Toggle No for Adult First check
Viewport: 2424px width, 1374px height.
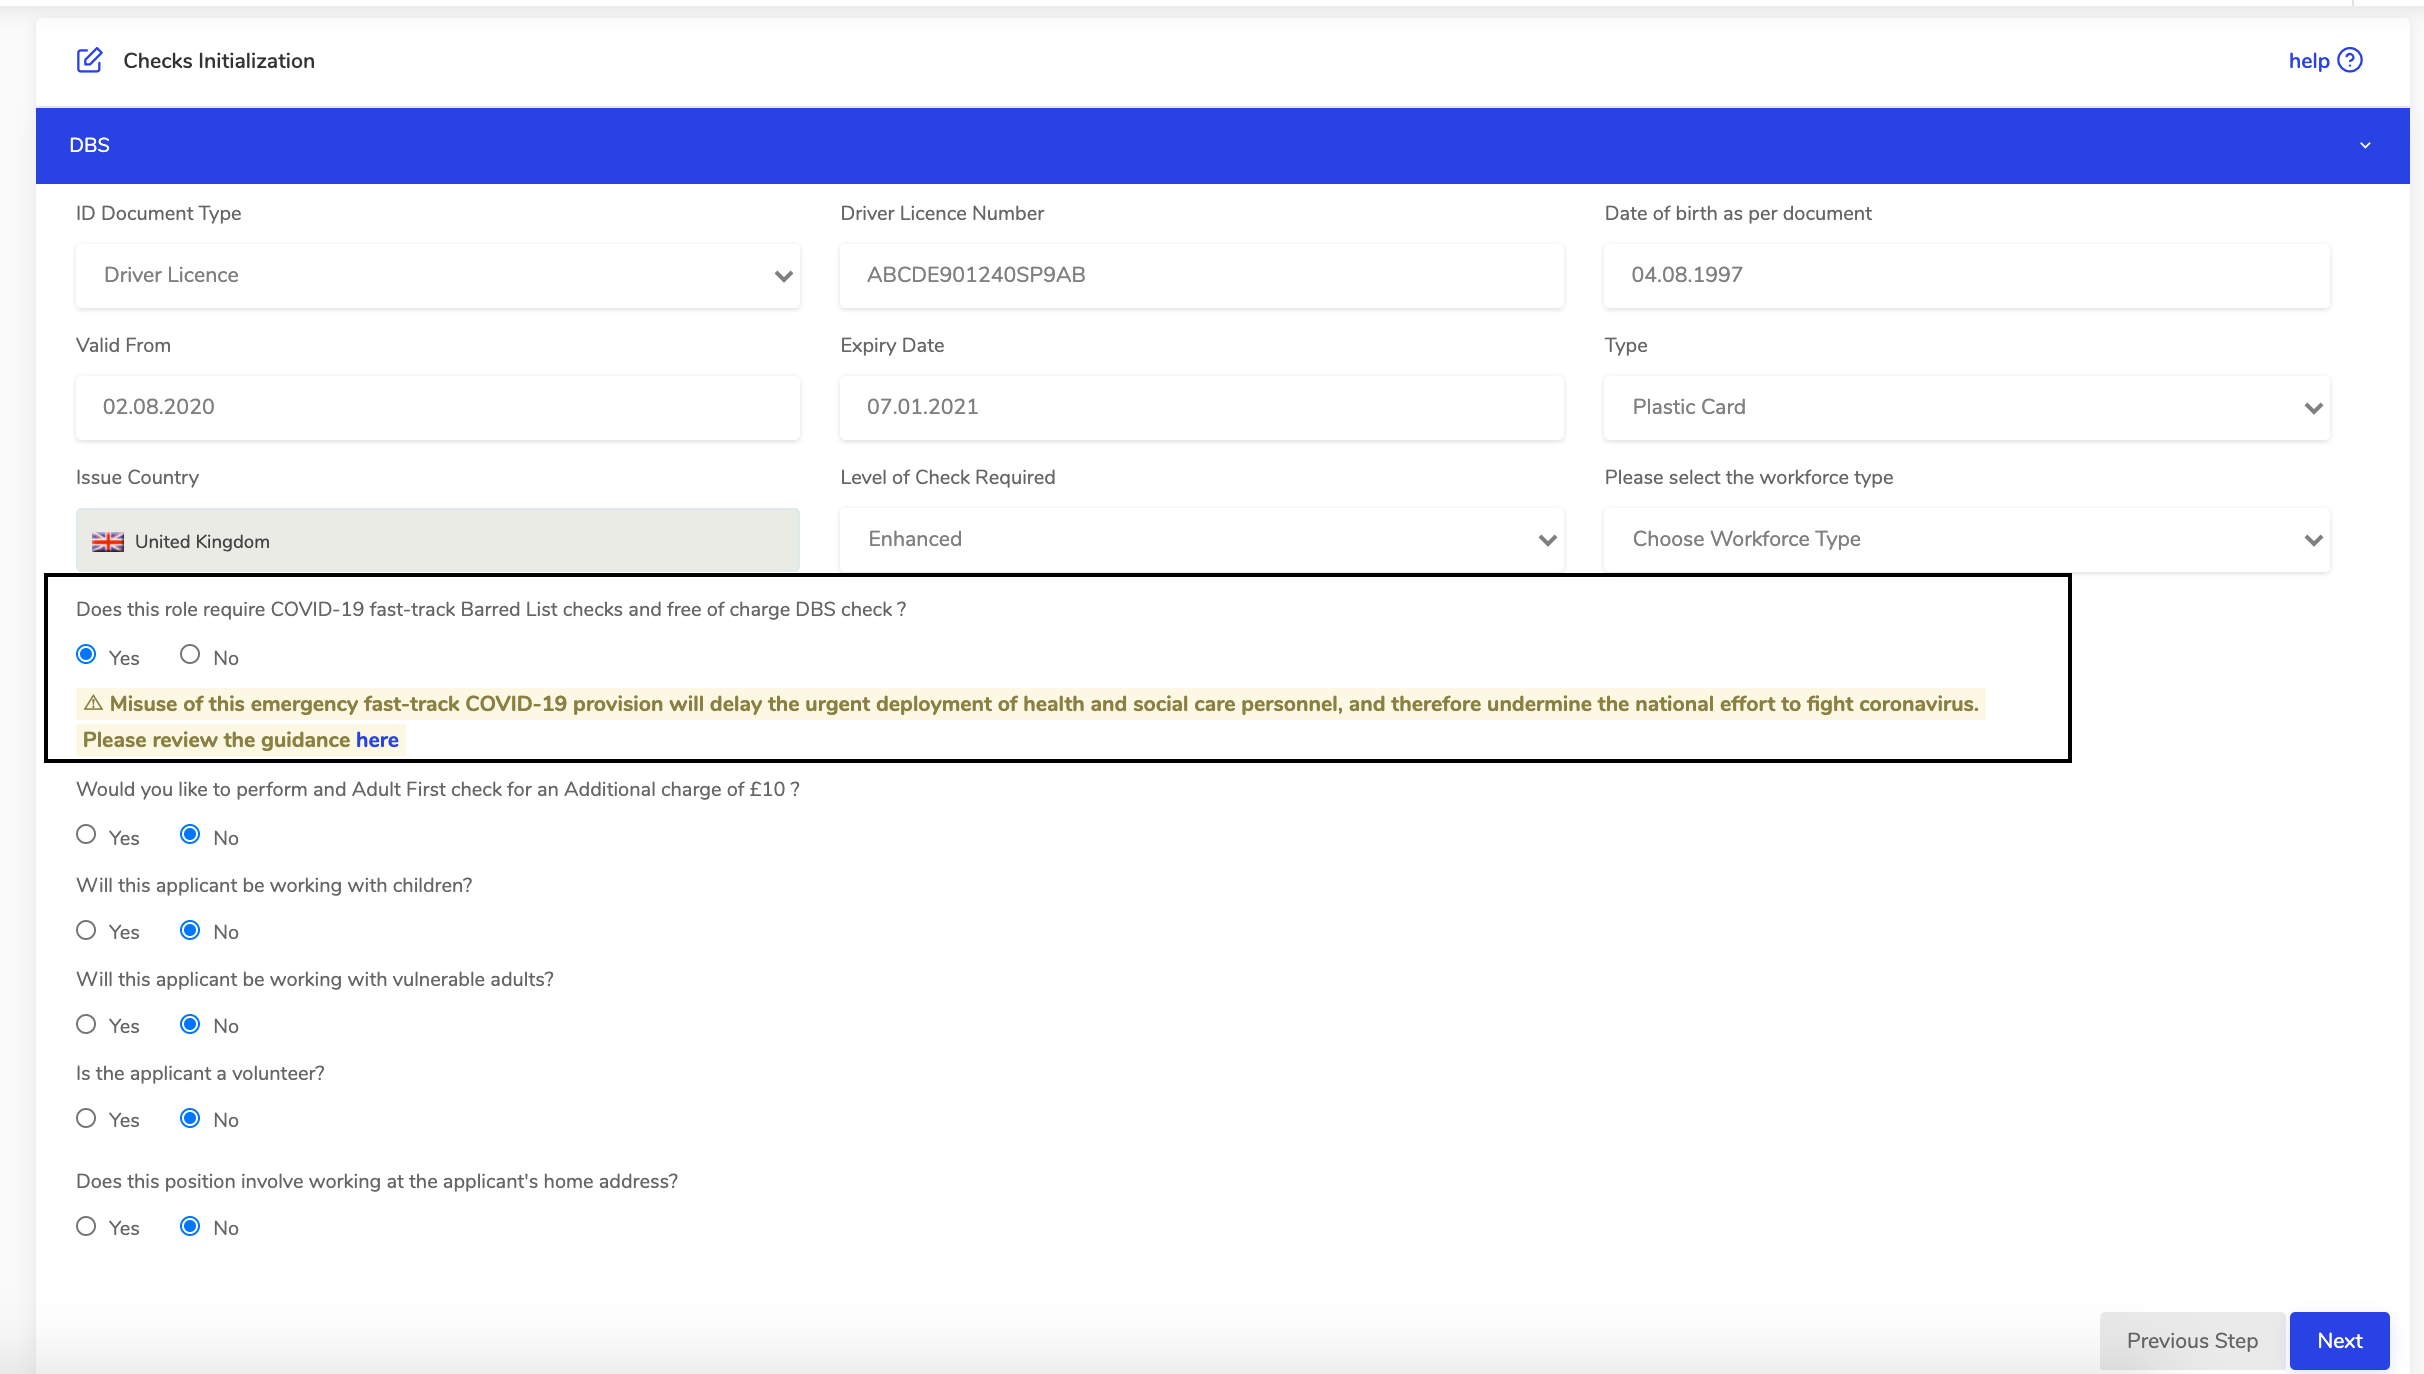click(191, 836)
